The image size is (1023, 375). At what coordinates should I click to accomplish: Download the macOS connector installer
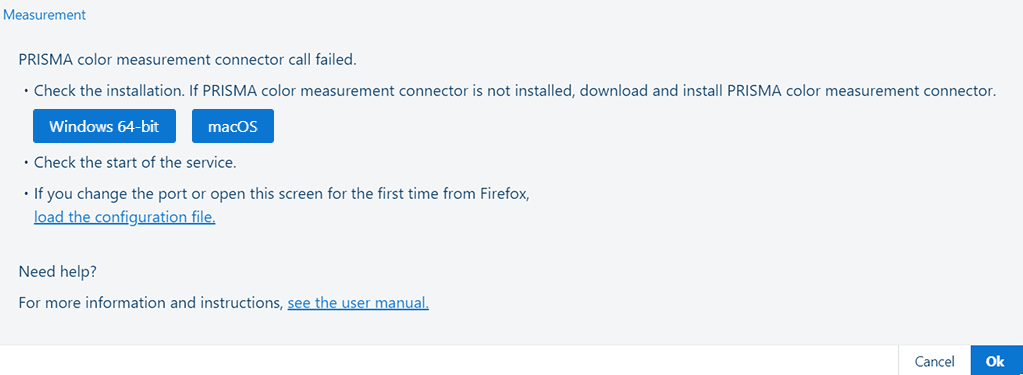click(x=233, y=126)
